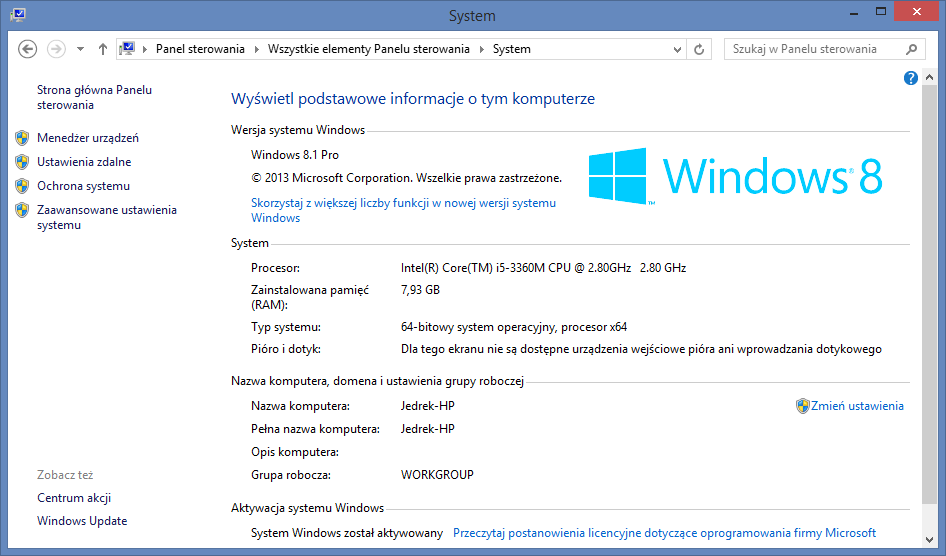Open Centrum akcji
Viewport: 946px width, 556px height.
point(74,498)
